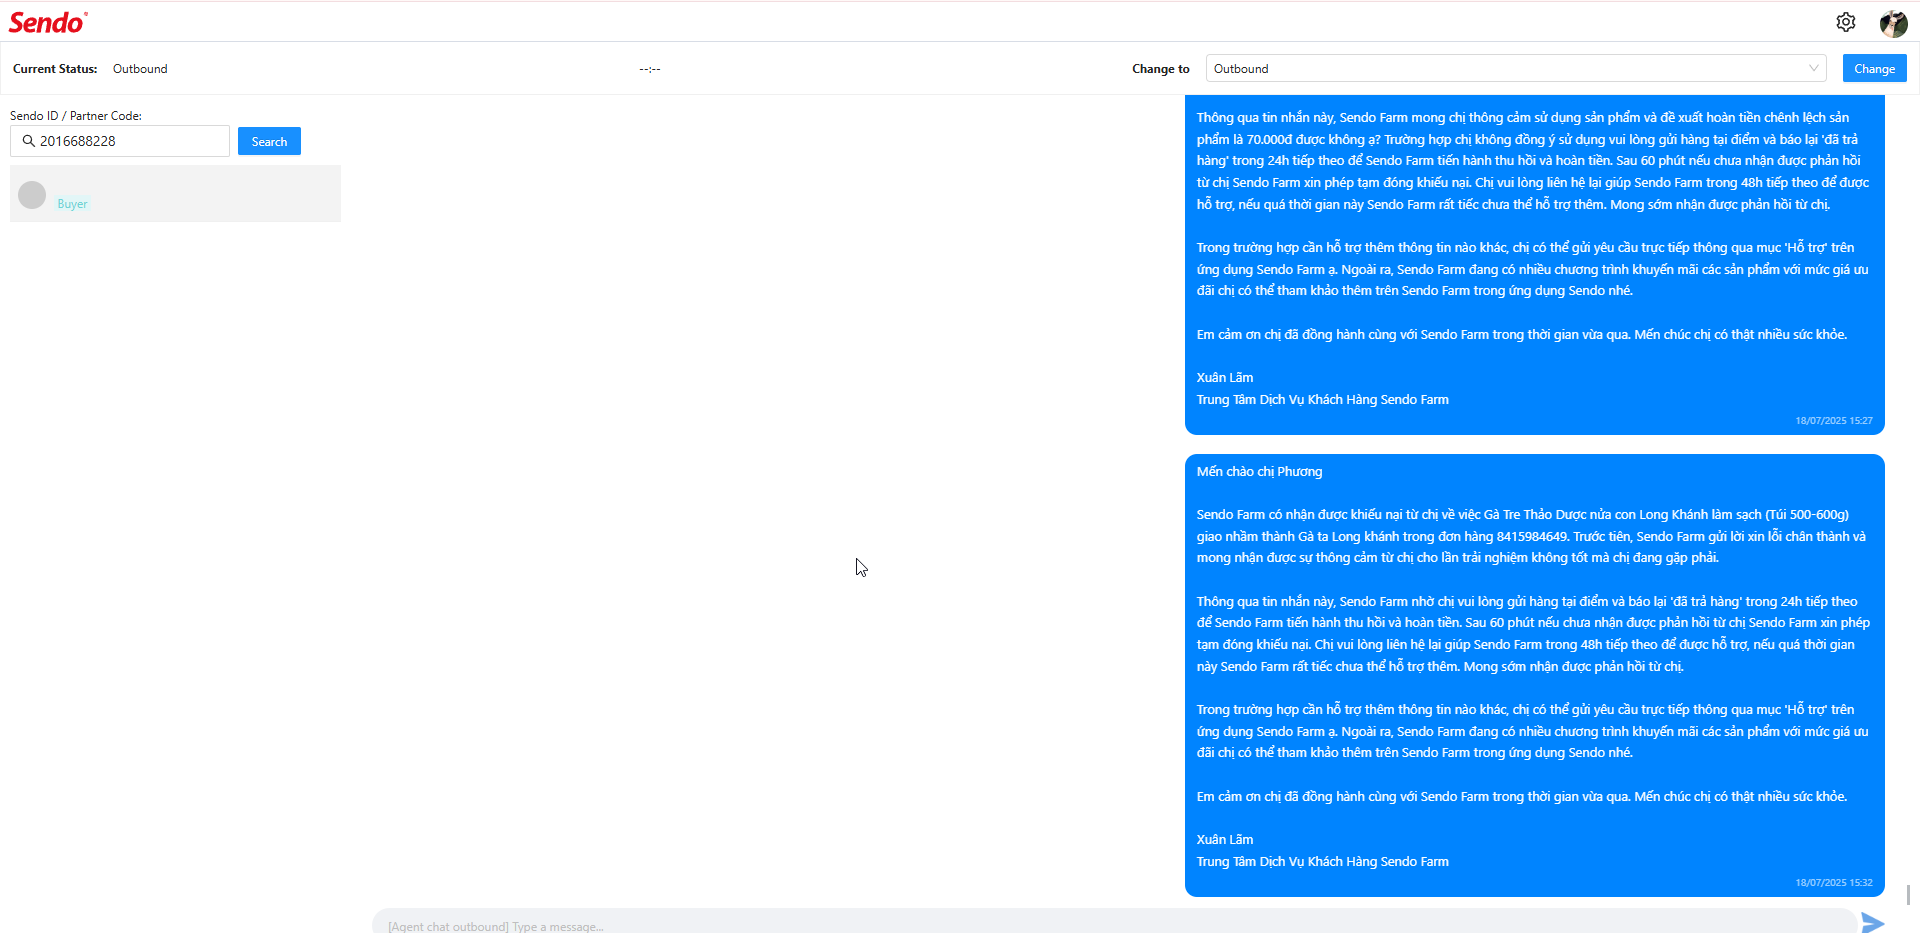Click the 18/07/2025 15:27 timestamp
1920x933 pixels.
coord(1834,421)
